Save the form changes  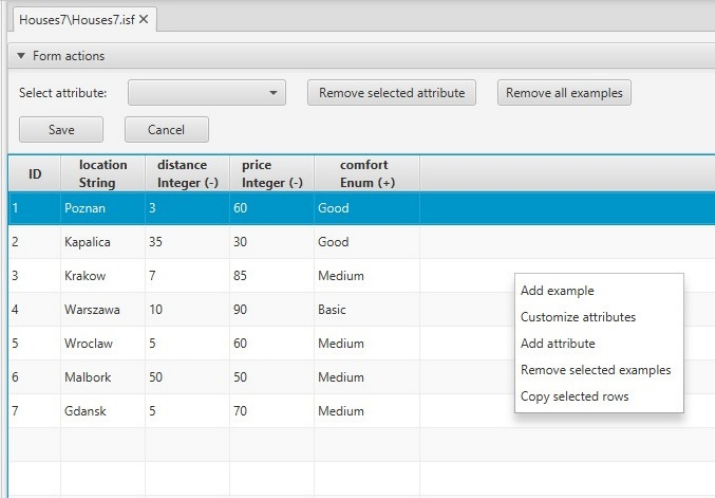61,130
